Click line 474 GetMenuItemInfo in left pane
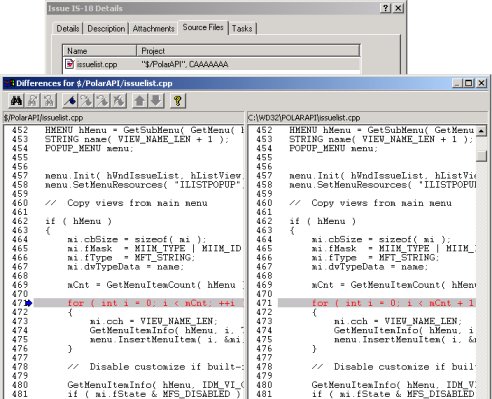 coord(166,330)
